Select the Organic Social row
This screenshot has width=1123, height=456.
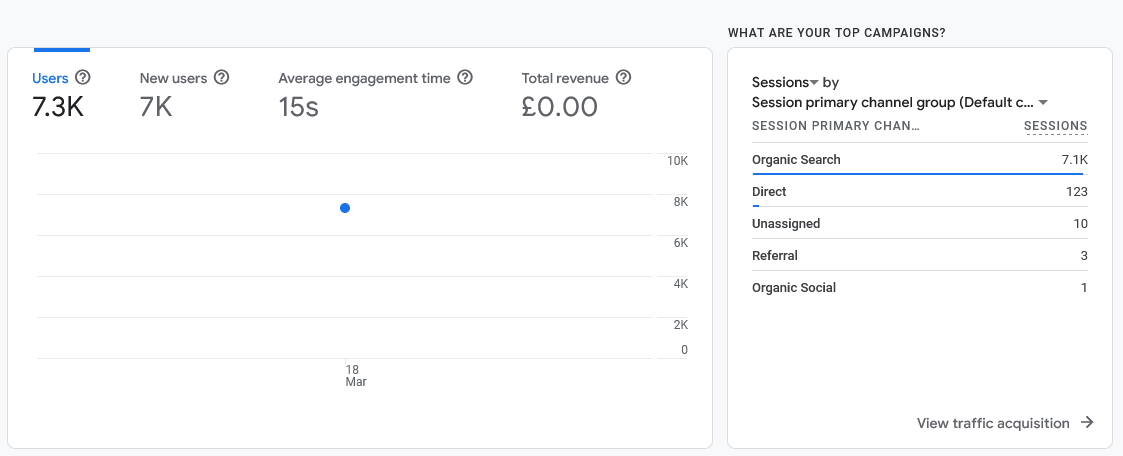920,288
